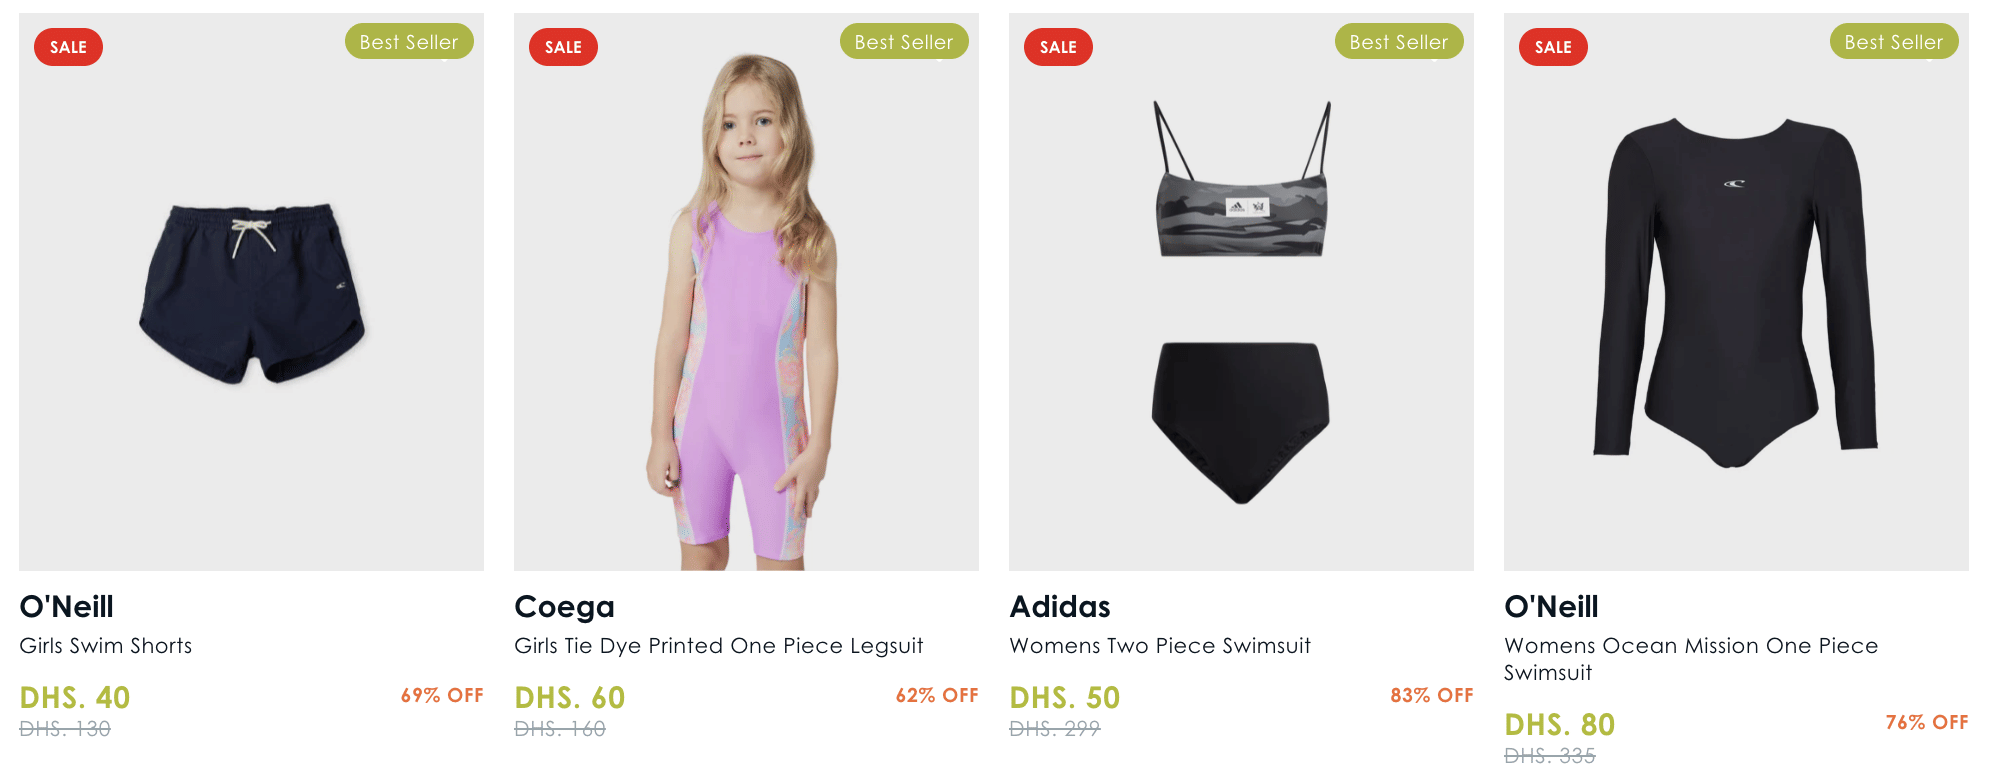Click the SALE badge on Adidas two piece swimsuit

click(1058, 47)
